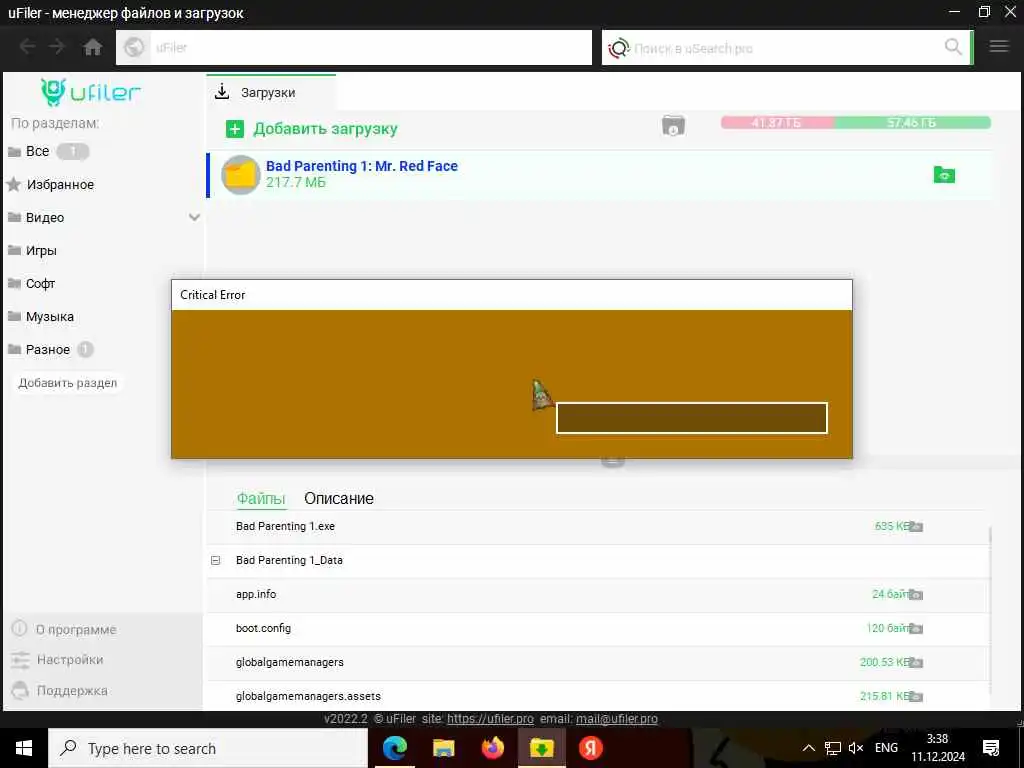Click the globe icon in address bar
Viewport: 1024px width, 768px height.
[134, 48]
